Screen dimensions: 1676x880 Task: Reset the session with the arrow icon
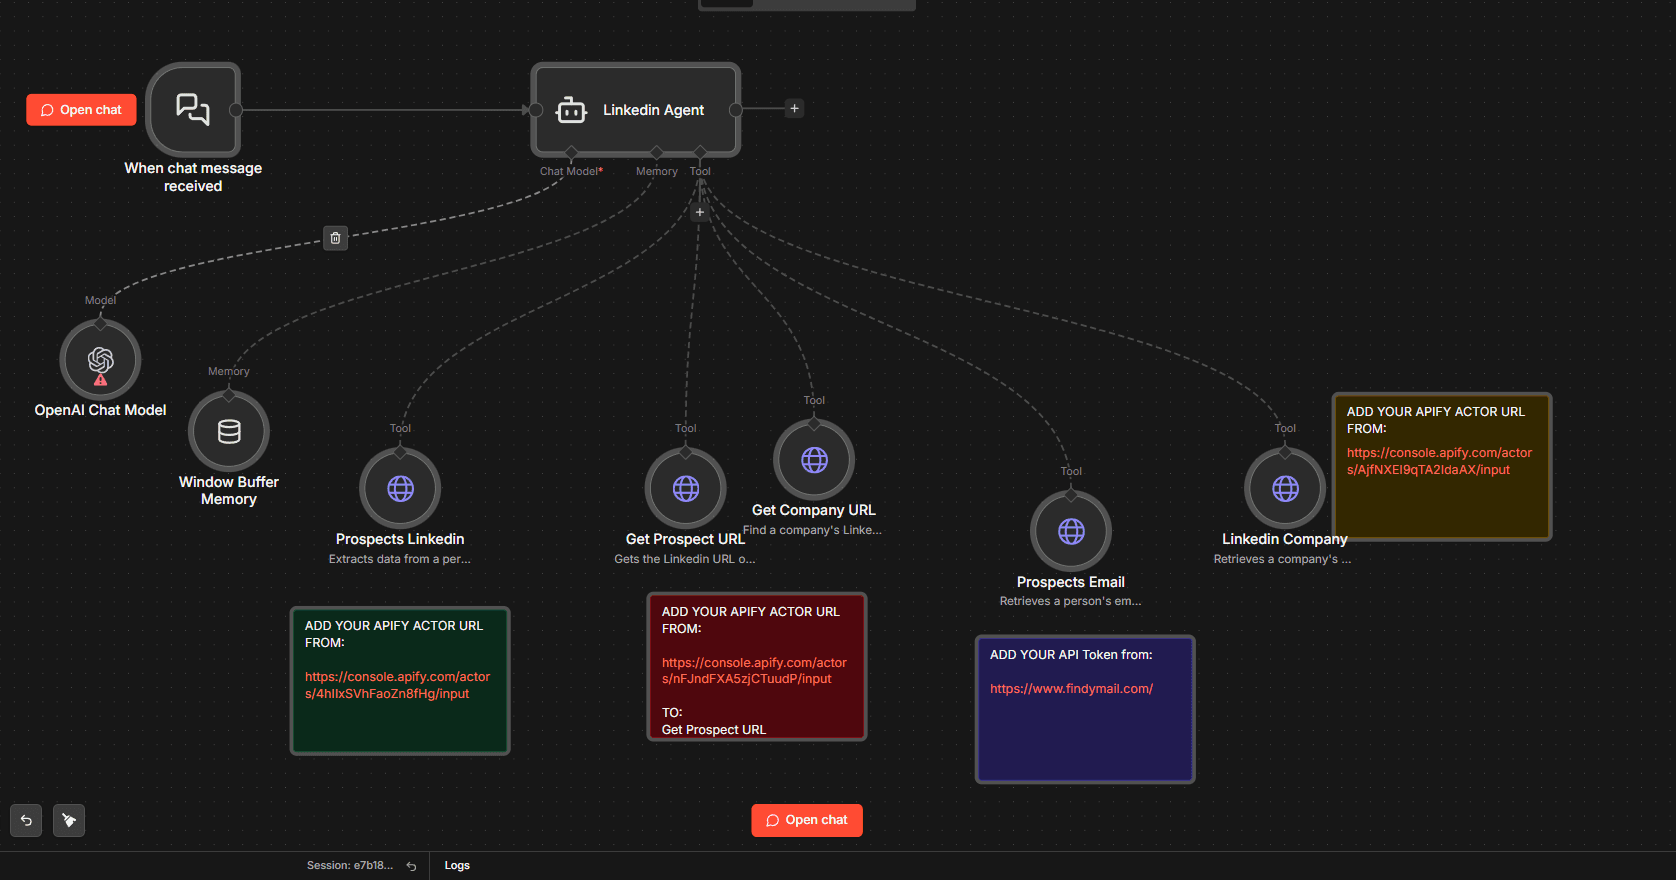pyautogui.click(x=411, y=866)
